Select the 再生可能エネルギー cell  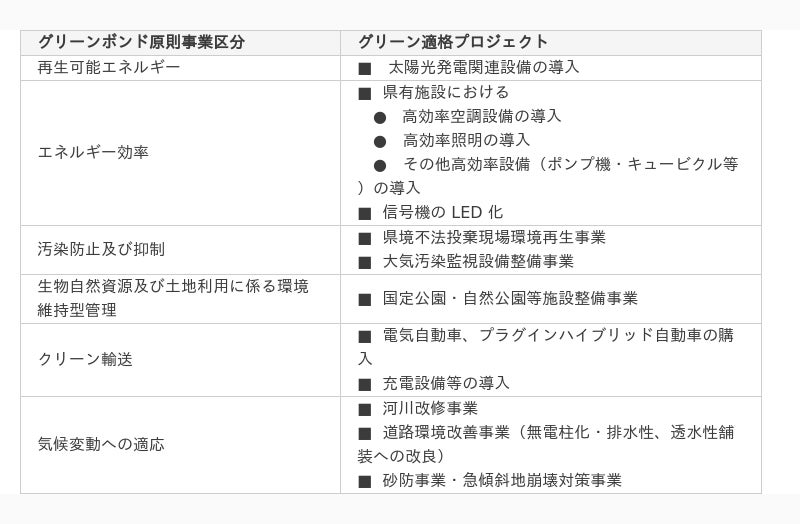click(x=109, y=68)
